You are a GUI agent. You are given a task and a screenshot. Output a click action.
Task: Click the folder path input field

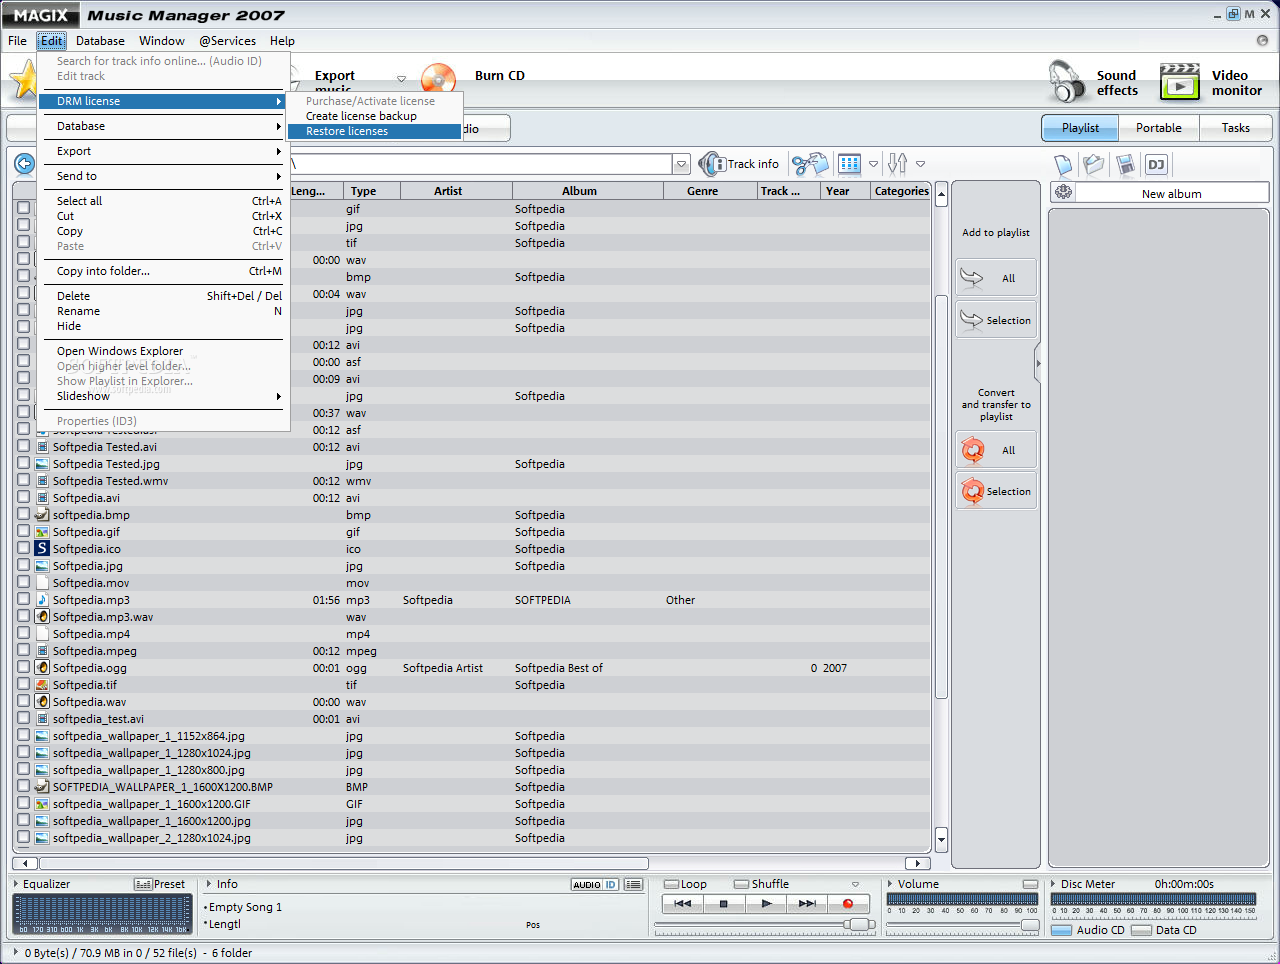pyautogui.click(x=481, y=164)
